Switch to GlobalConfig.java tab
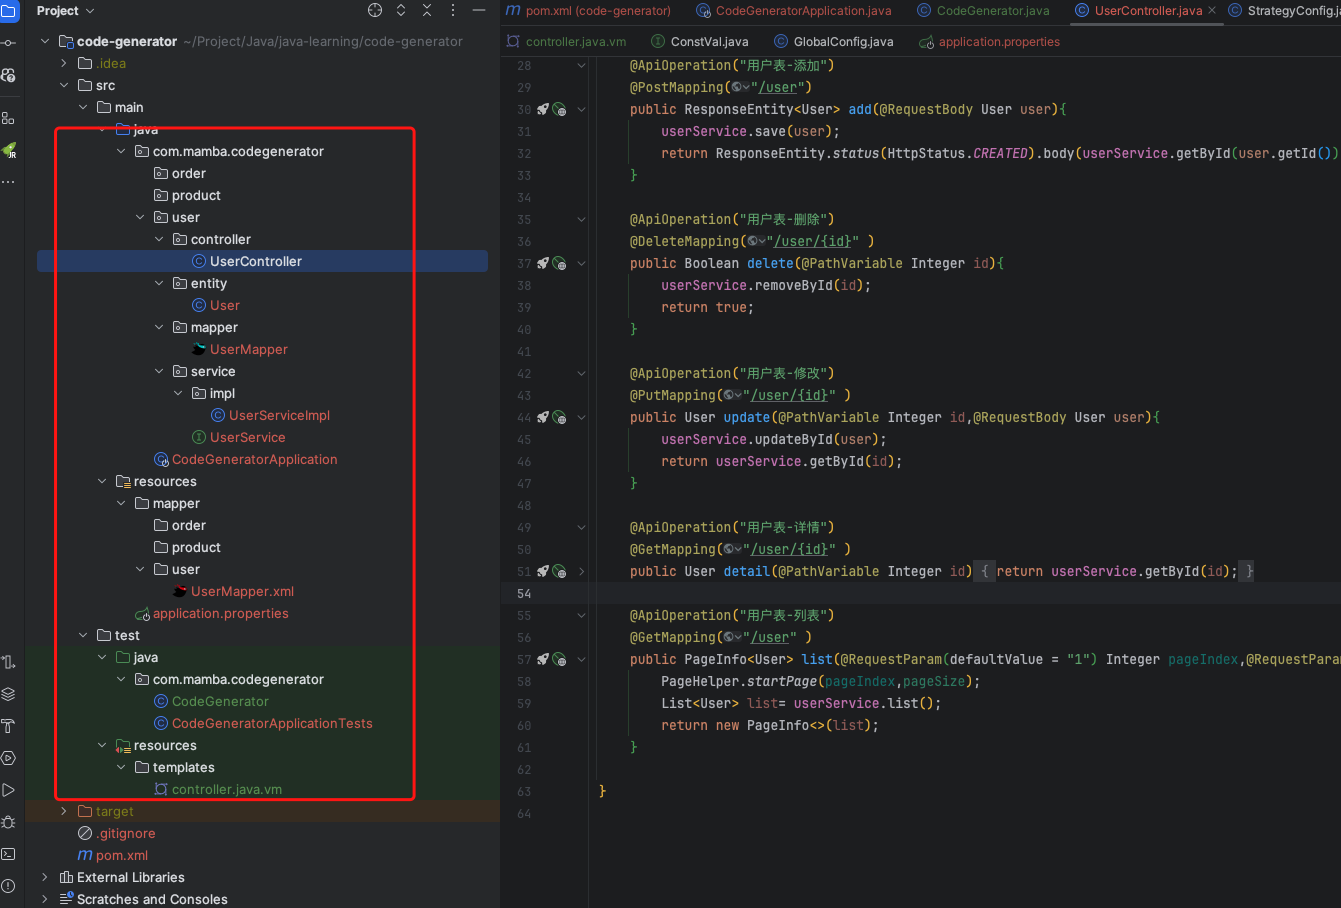 pyautogui.click(x=834, y=42)
